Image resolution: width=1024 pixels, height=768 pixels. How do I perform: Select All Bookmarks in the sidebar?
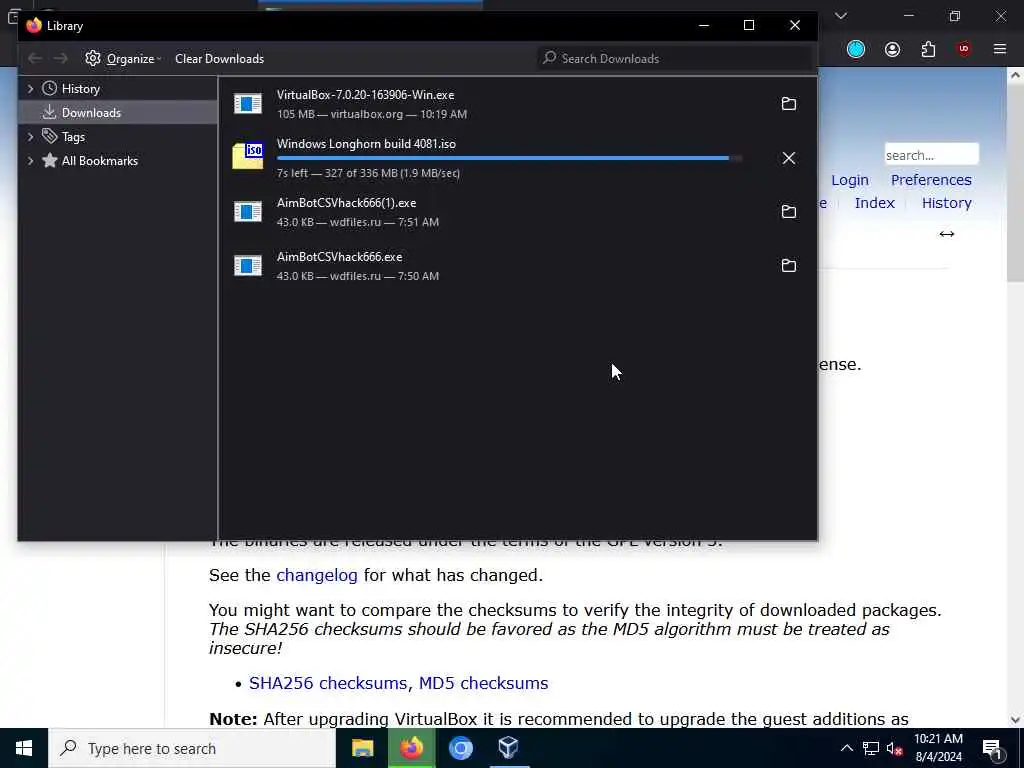tap(99, 161)
